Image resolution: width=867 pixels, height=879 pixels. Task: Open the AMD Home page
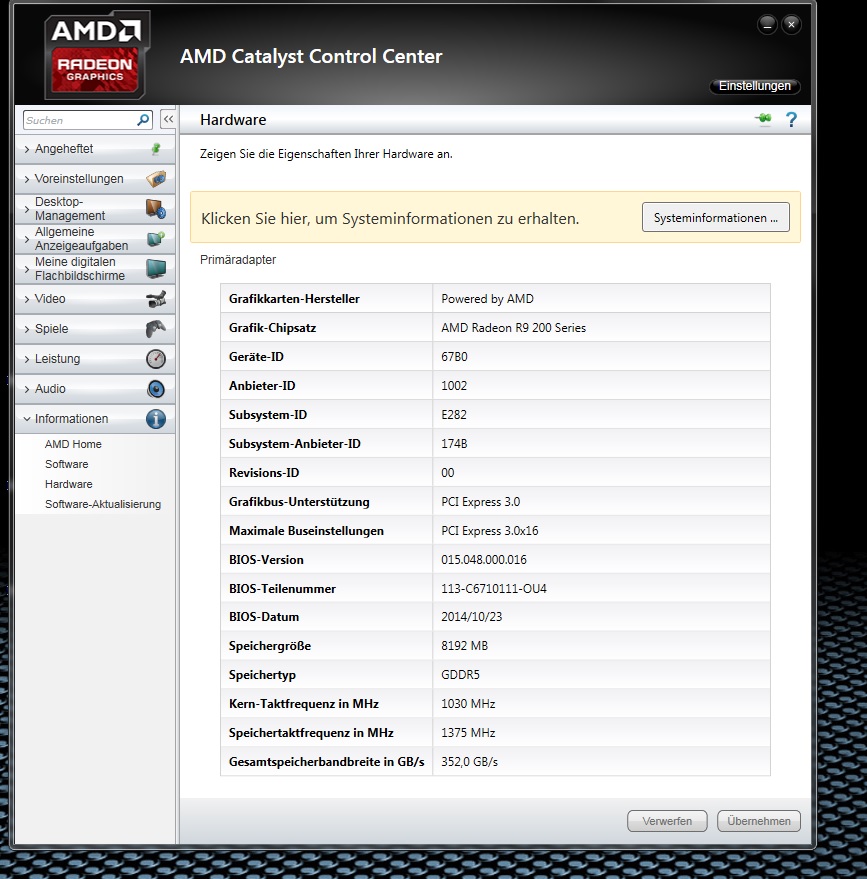pyautogui.click(x=73, y=444)
